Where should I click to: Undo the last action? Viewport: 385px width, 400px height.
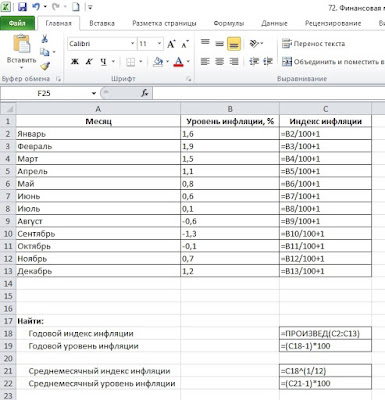tap(36, 6)
